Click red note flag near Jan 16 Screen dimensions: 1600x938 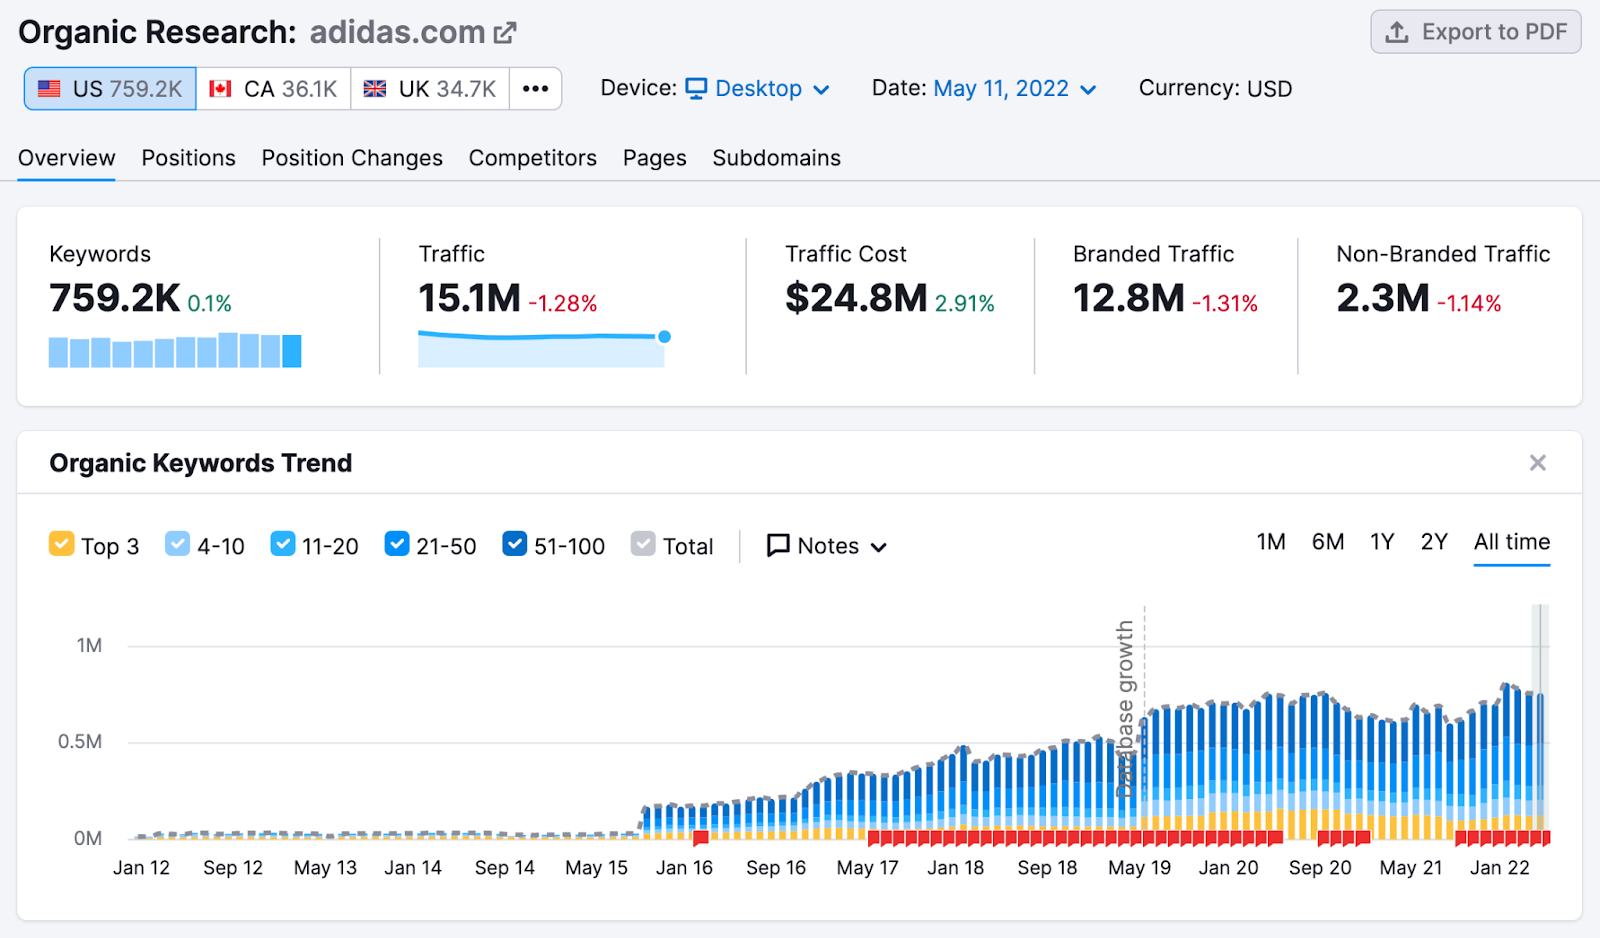(x=700, y=838)
